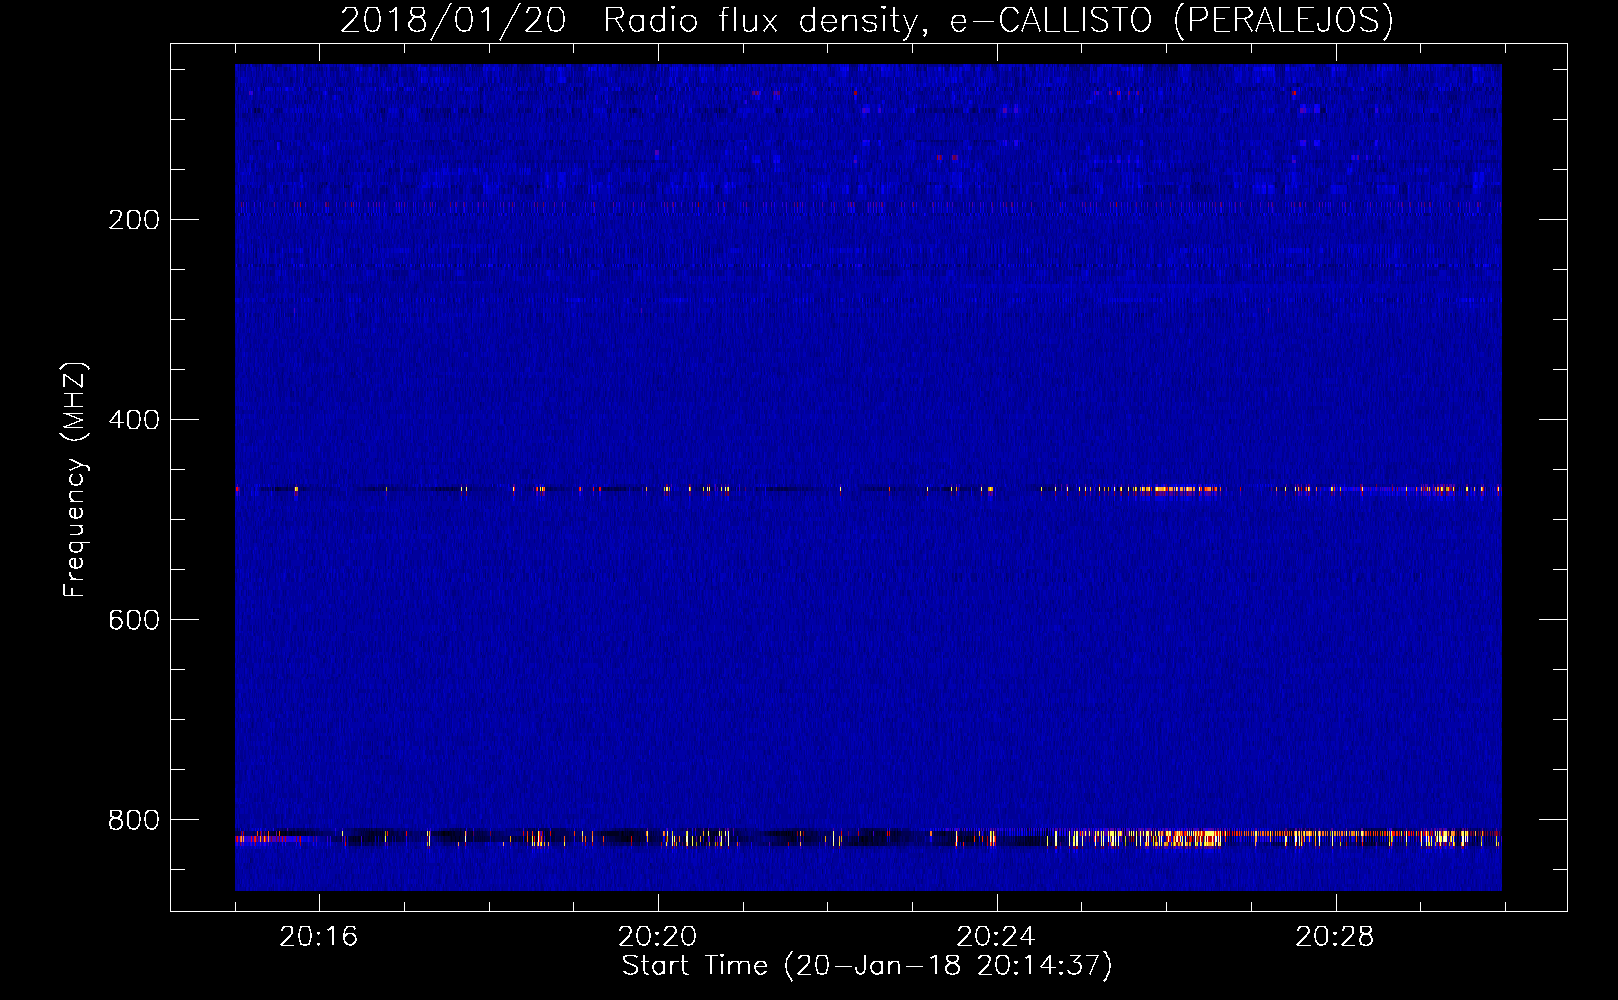1618x1000 pixels.
Task: Click the 20:24 time axis label
Action: pyautogui.click(x=996, y=937)
